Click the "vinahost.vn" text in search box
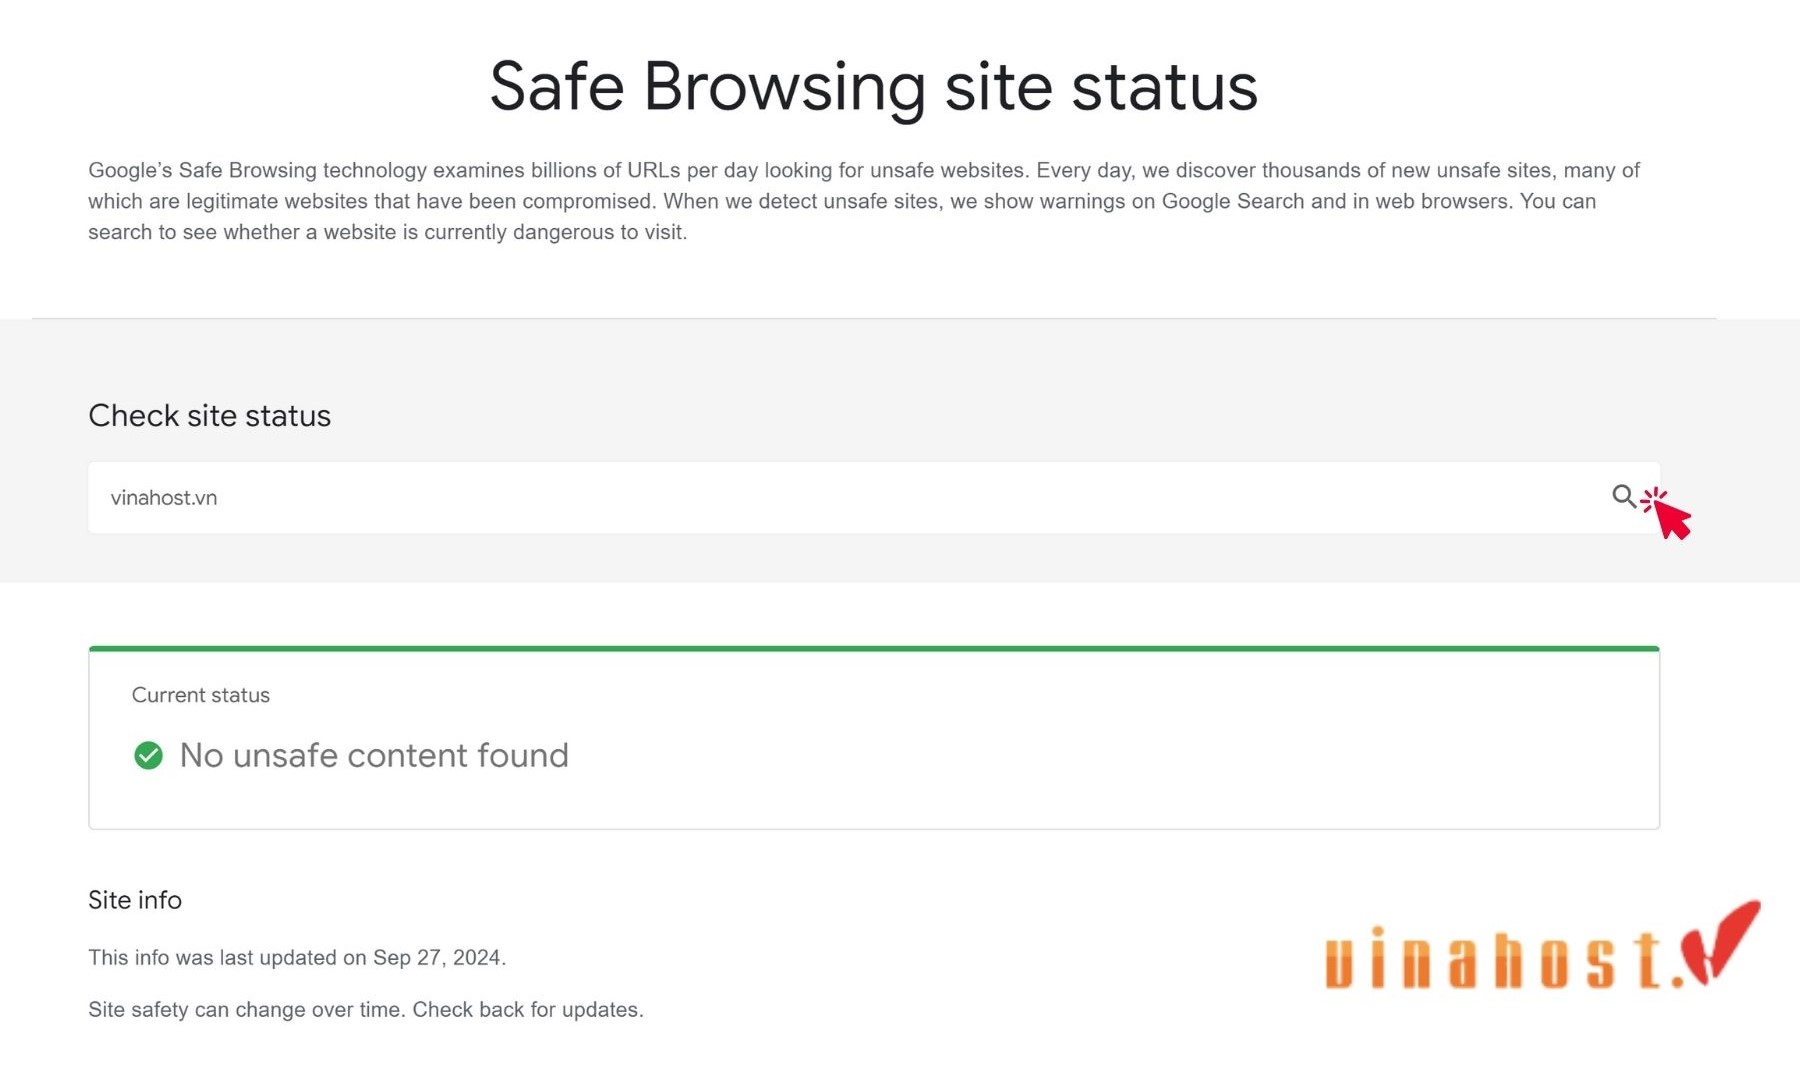The width and height of the screenshot is (1800, 1066). click(x=164, y=497)
